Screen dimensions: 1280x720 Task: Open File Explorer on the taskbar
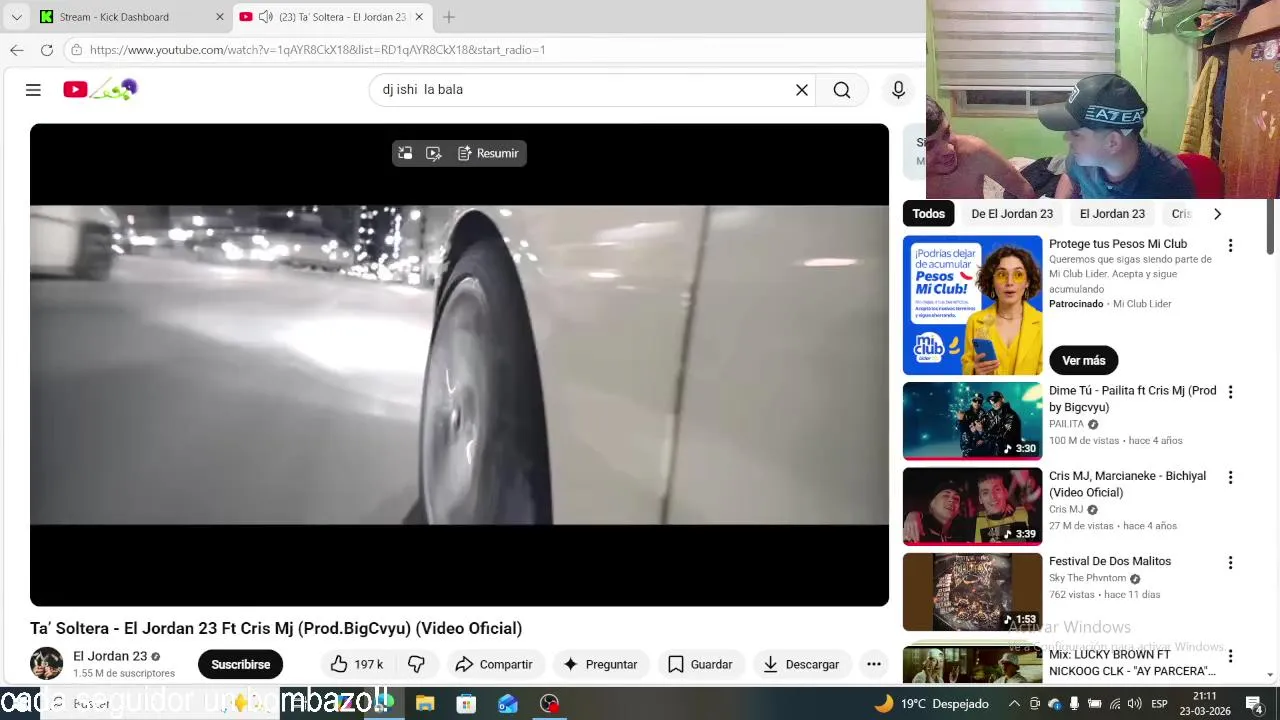(x=425, y=704)
